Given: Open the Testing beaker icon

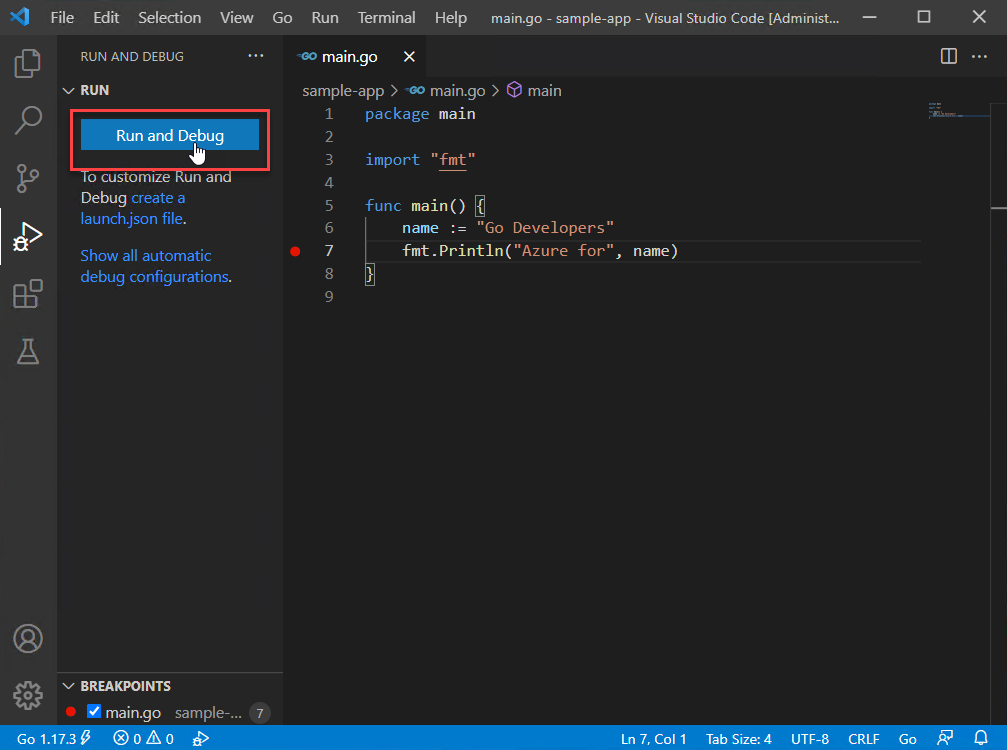Looking at the screenshot, I should pyautogui.click(x=28, y=351).
